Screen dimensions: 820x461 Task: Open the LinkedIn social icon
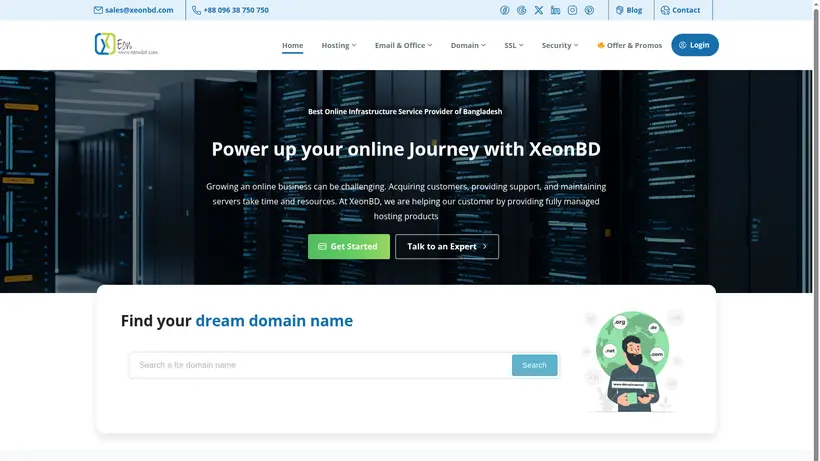click(555, 10)
